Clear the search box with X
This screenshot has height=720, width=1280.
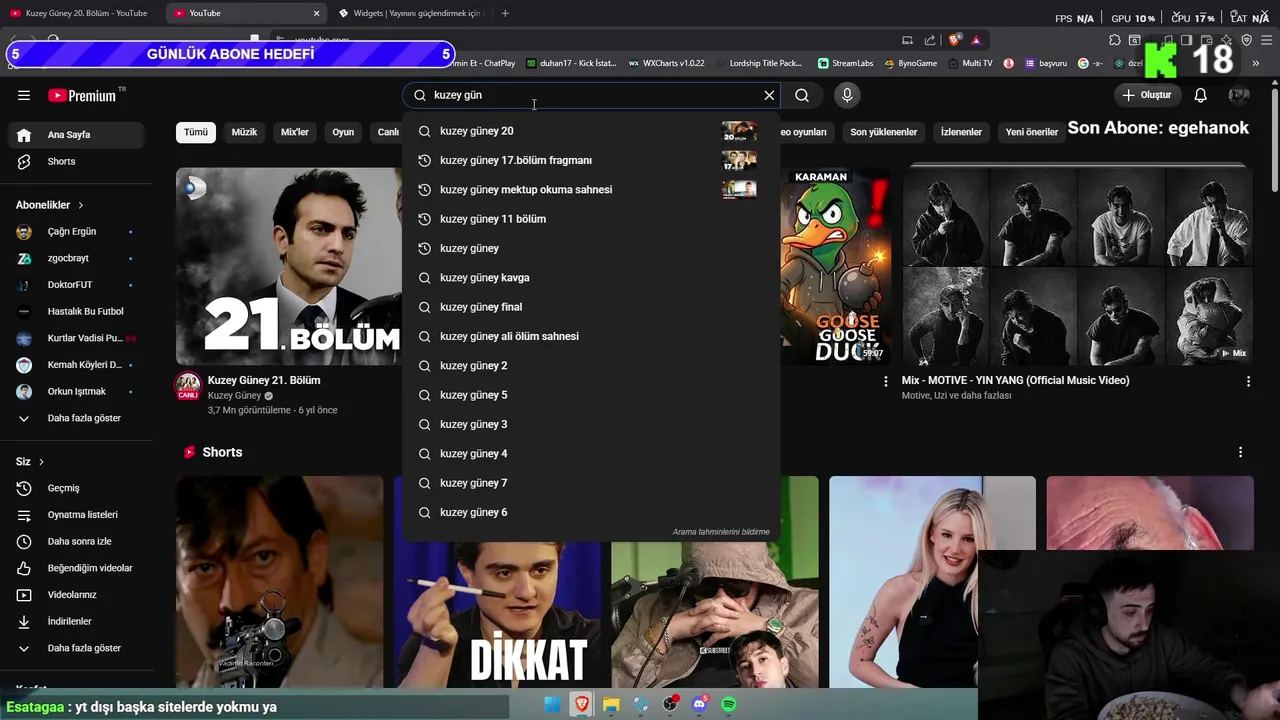click(x=769, y=95)
